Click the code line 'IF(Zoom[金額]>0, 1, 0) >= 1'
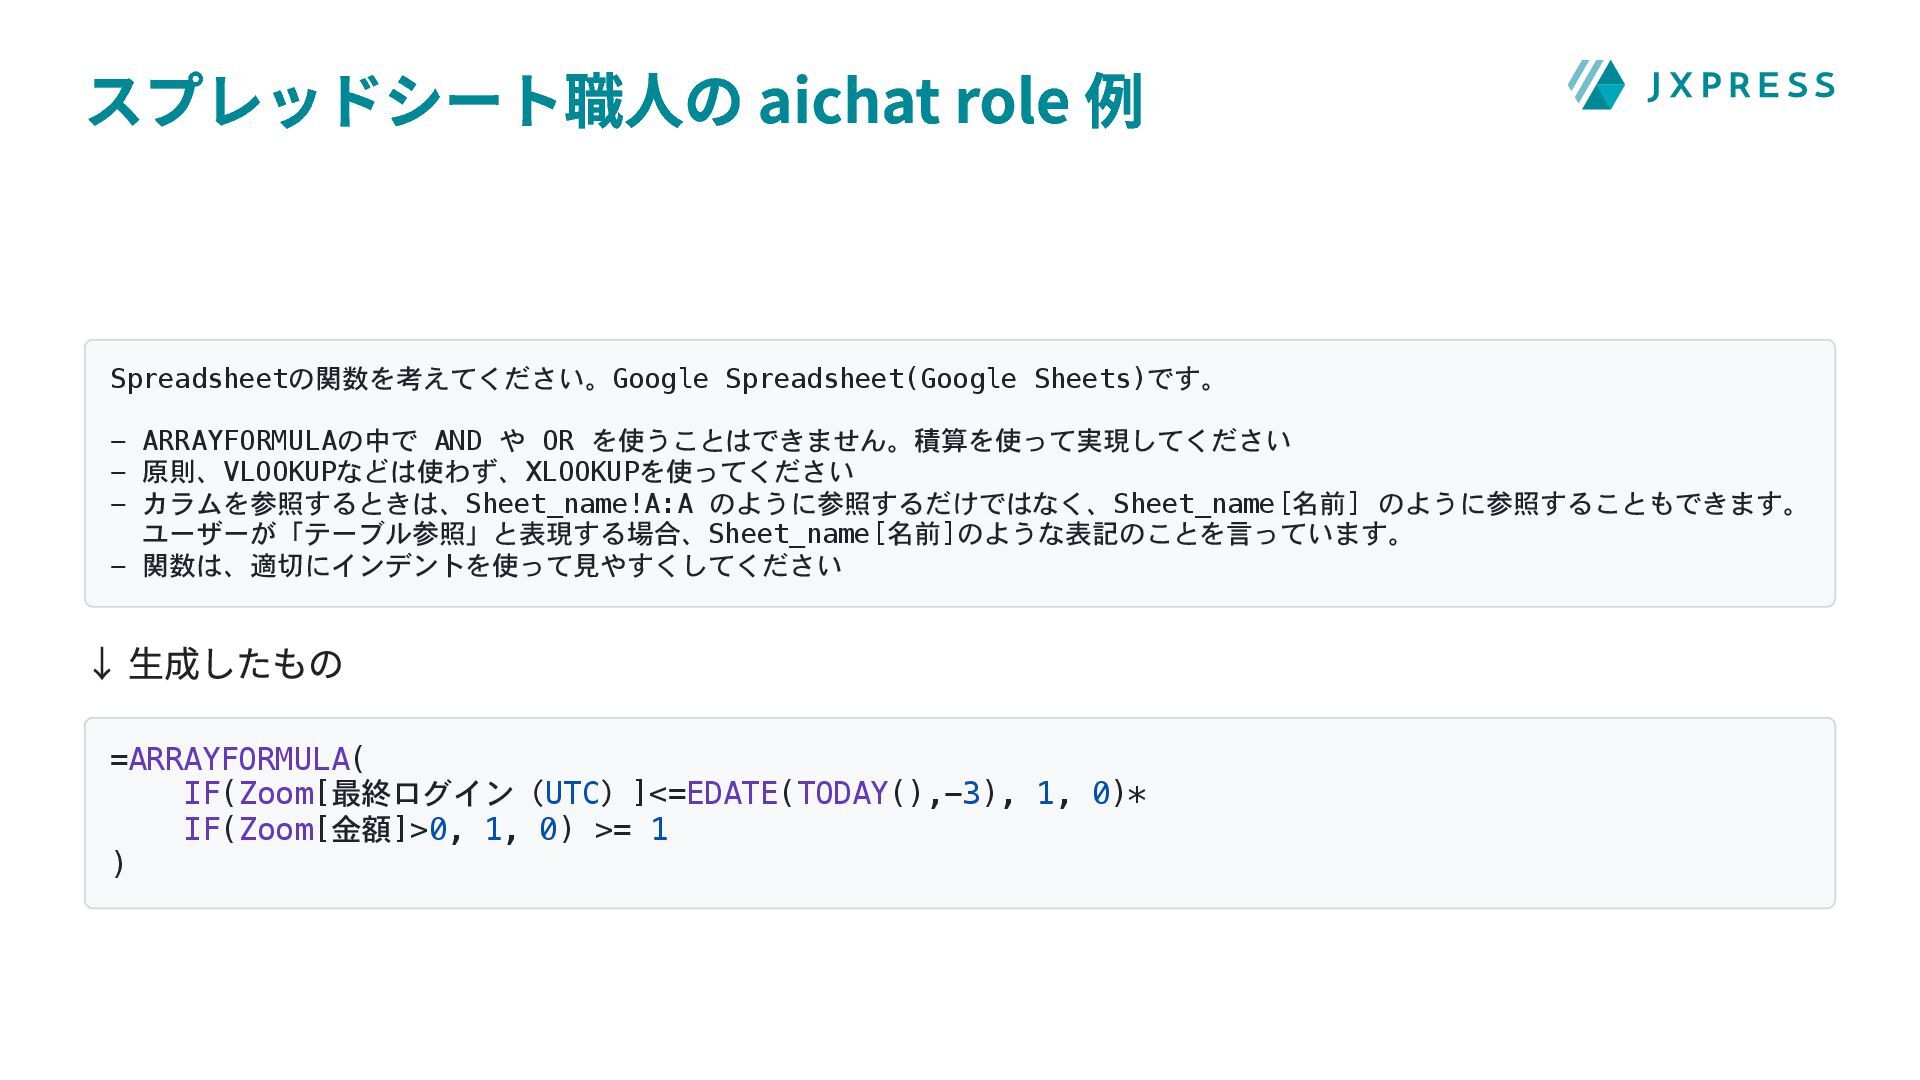This screenshot has height=1080, width=1920. 426,829
